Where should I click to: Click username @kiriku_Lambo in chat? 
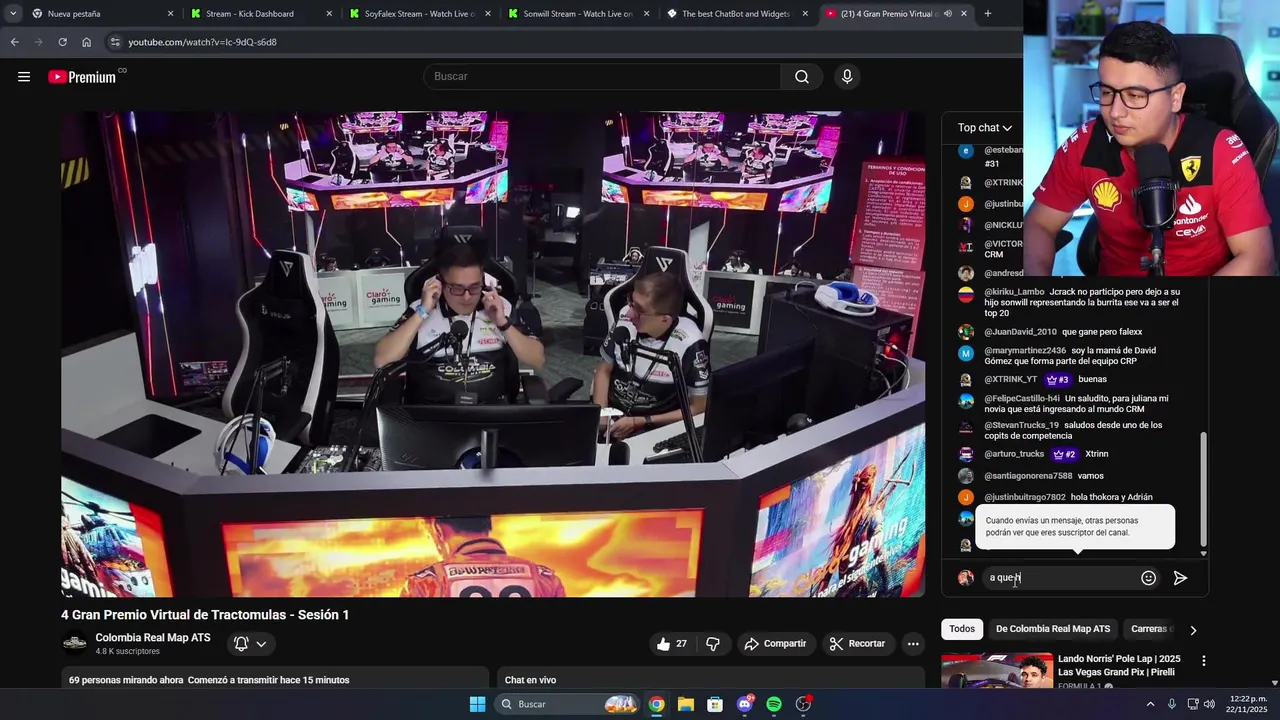(1014, 292)
